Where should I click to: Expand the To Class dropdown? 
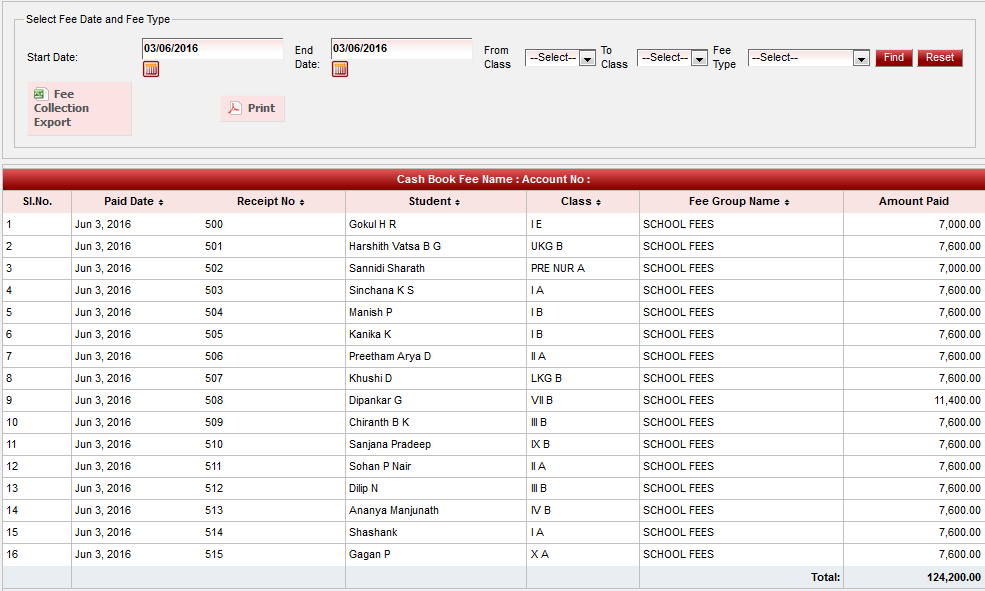click(699, 58)
